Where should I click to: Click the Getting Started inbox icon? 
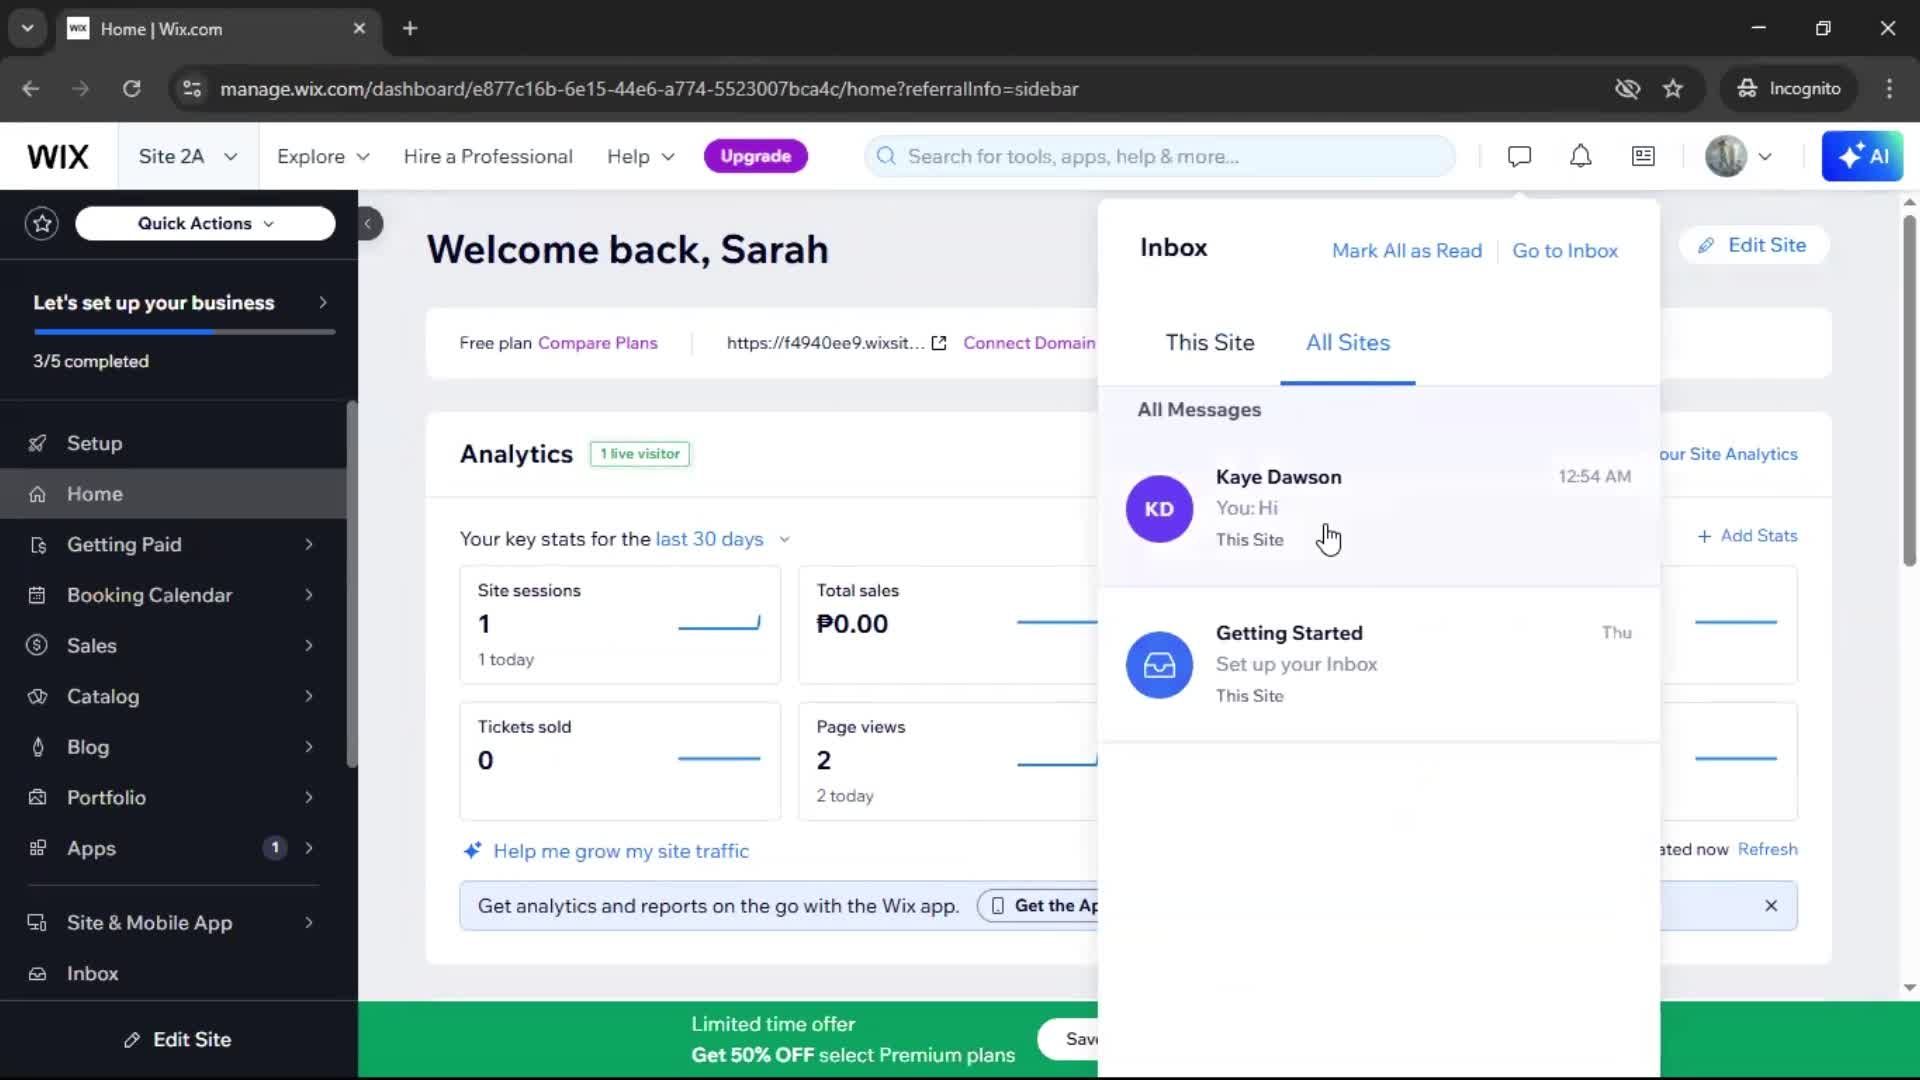(1159, 665)
